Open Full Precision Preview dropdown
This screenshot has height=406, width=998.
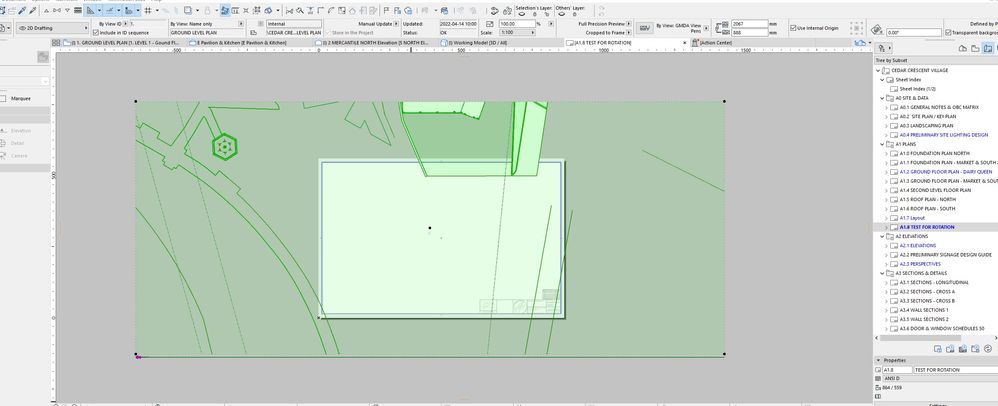coord(629,24)
